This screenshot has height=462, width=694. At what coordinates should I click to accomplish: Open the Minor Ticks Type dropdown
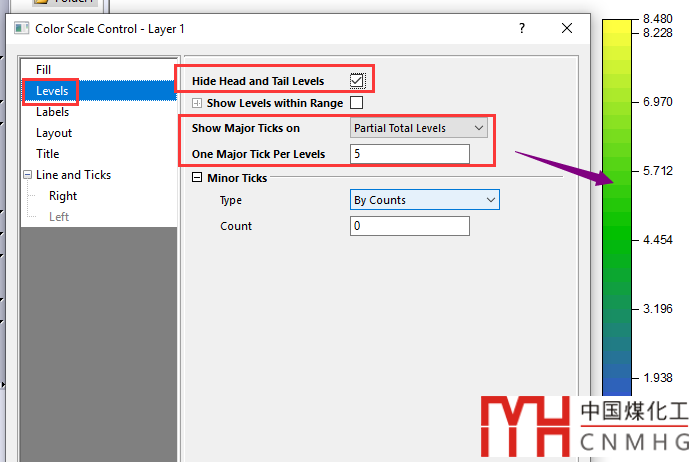(x=424, y=200)
